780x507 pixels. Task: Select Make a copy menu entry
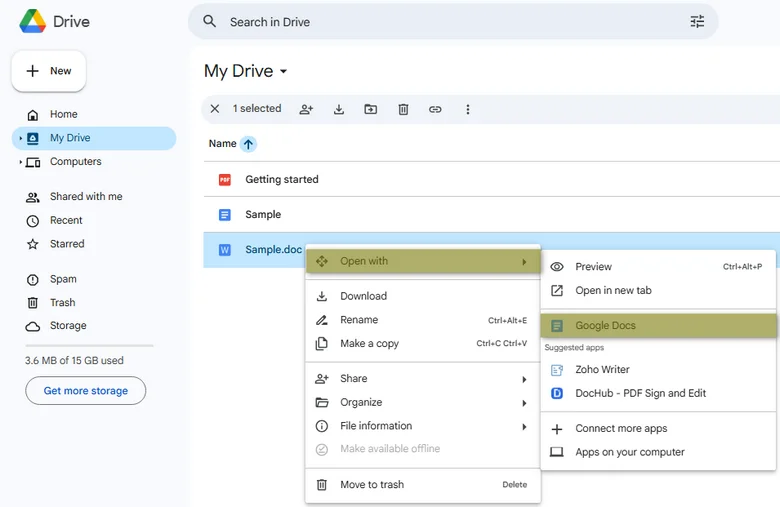(422, 343)
